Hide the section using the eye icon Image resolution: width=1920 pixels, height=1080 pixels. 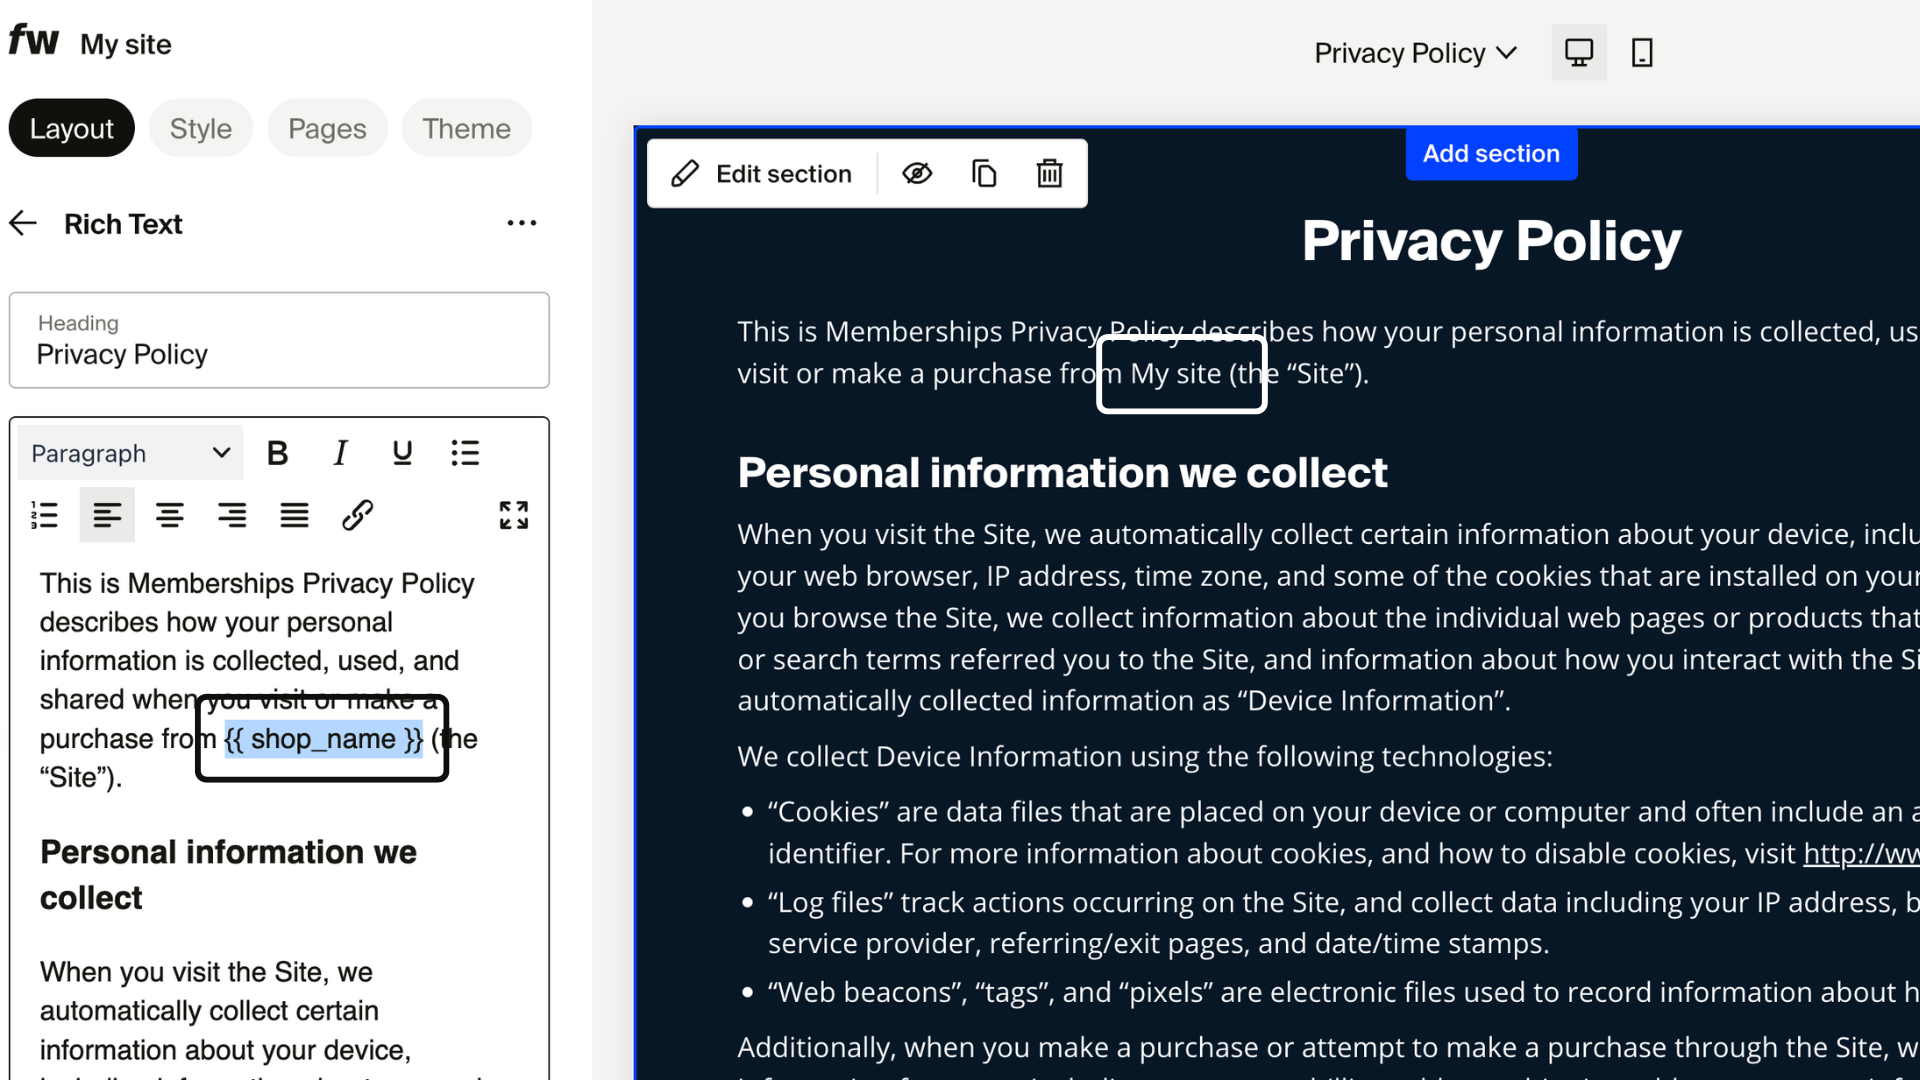click(x=917, y=173)
